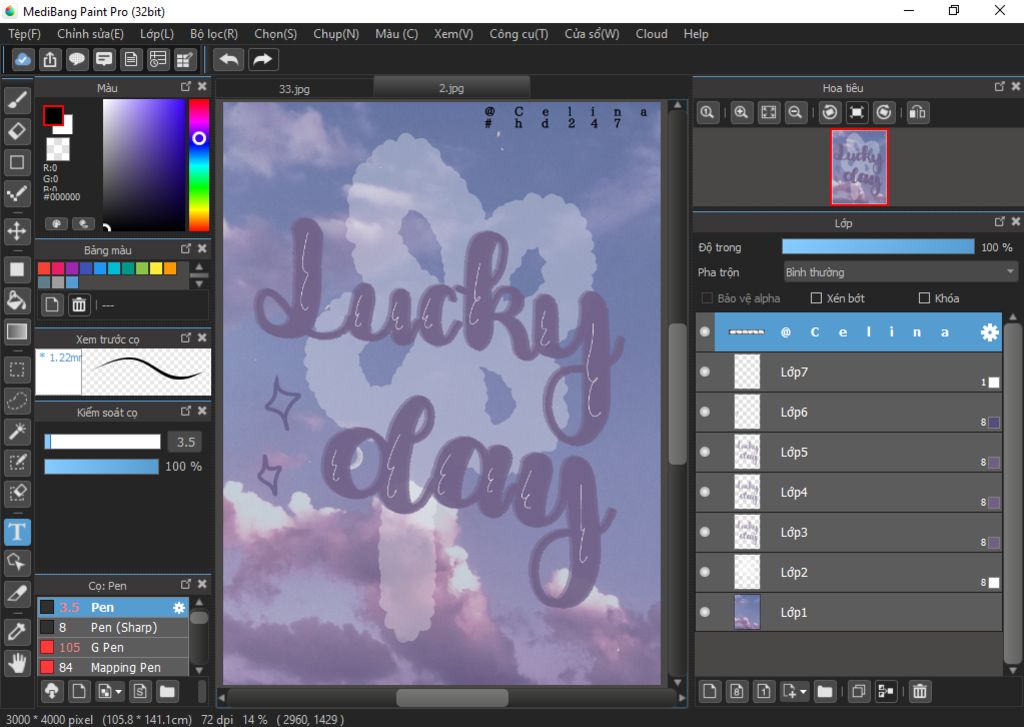Screen dimensions: 1024x727
Task: Select the Magic Wand tool
Action: coord(17,431)
